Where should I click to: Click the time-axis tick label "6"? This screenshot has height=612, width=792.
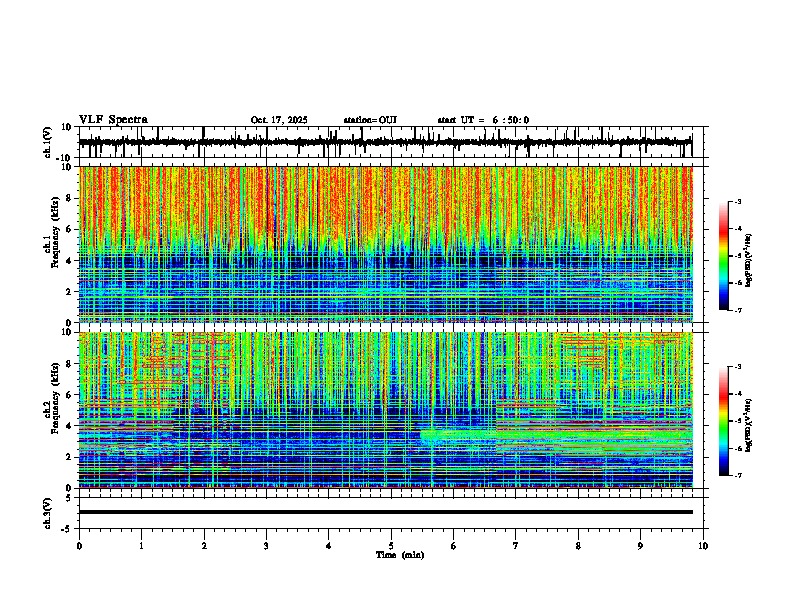click(454, 546)
